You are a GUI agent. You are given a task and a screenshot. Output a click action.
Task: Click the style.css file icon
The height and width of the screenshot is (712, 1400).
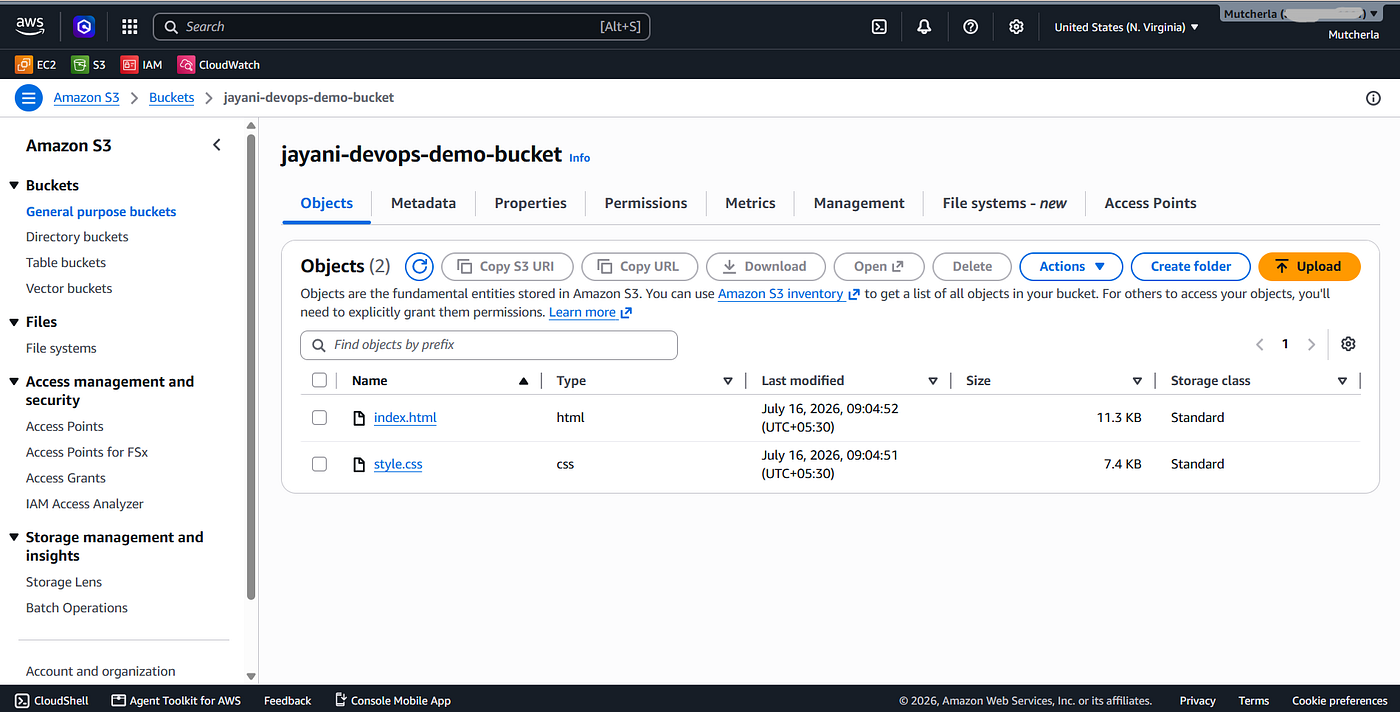pyautogui.click(x=360, y=464)
